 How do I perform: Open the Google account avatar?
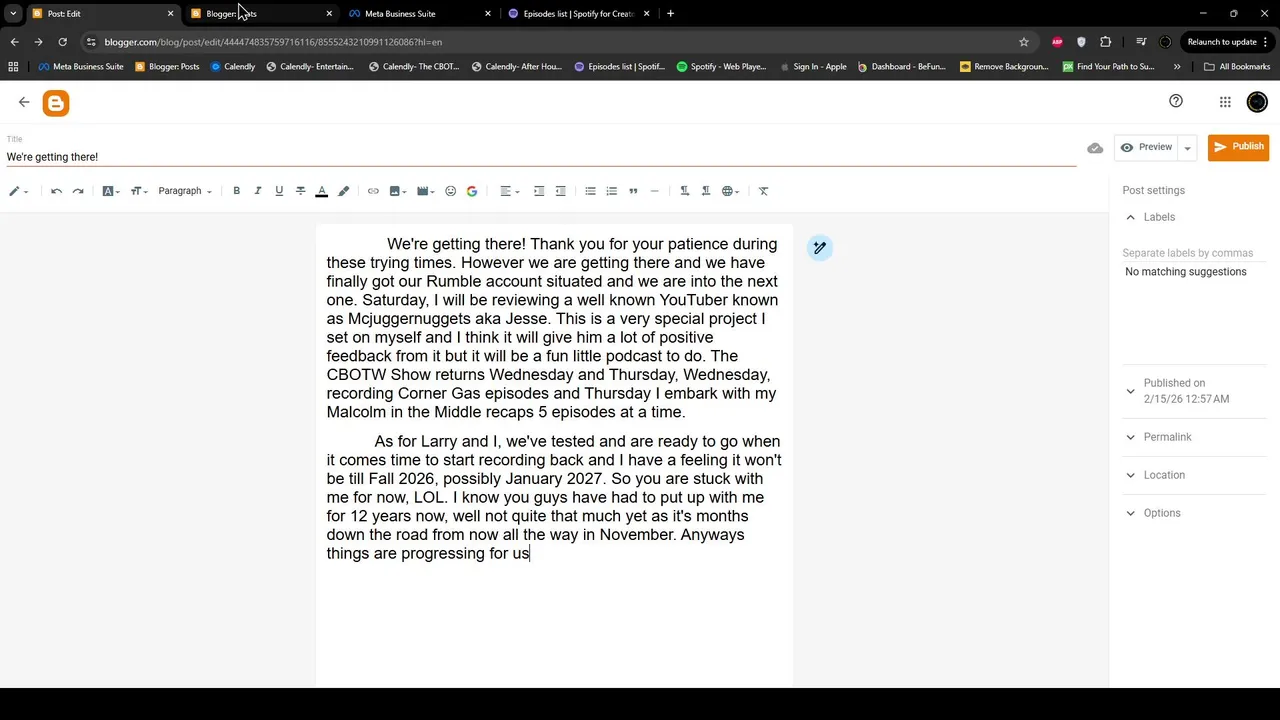point(1257,102)
